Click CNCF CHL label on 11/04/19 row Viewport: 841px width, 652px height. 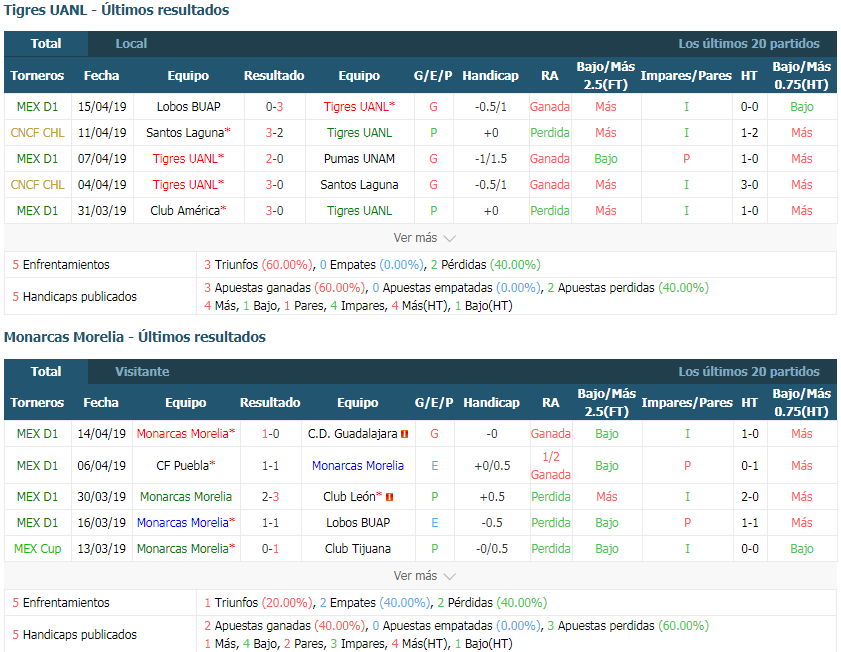38,132
